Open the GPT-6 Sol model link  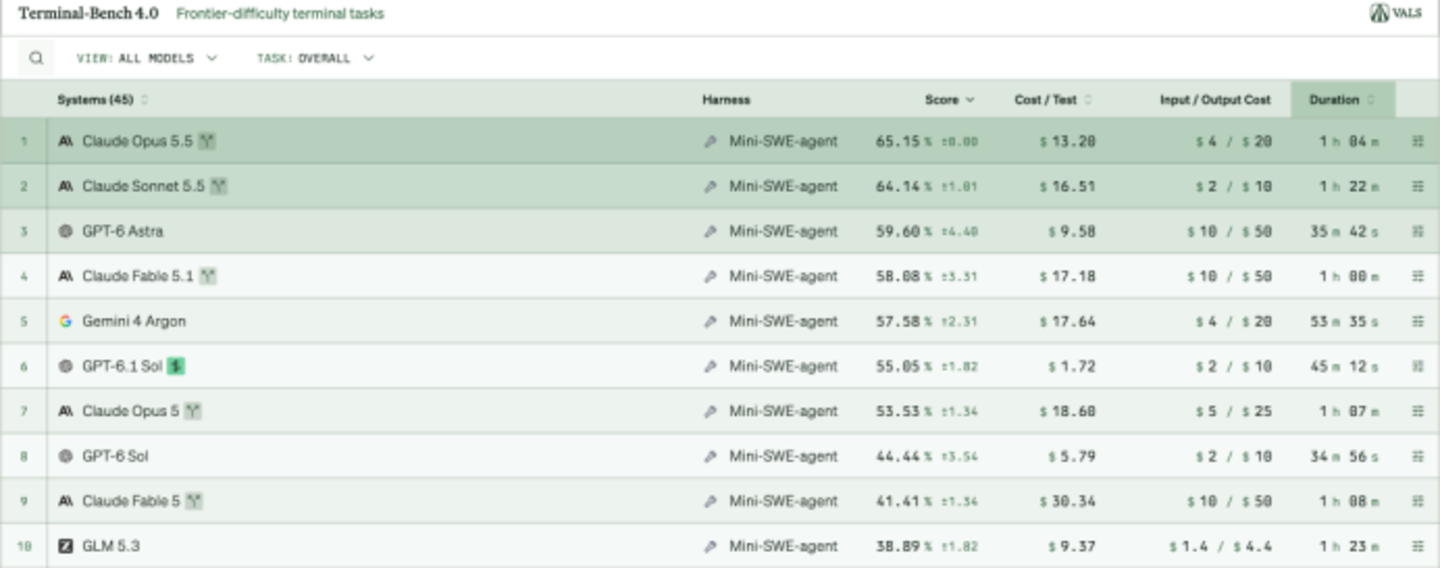point(115,456)
